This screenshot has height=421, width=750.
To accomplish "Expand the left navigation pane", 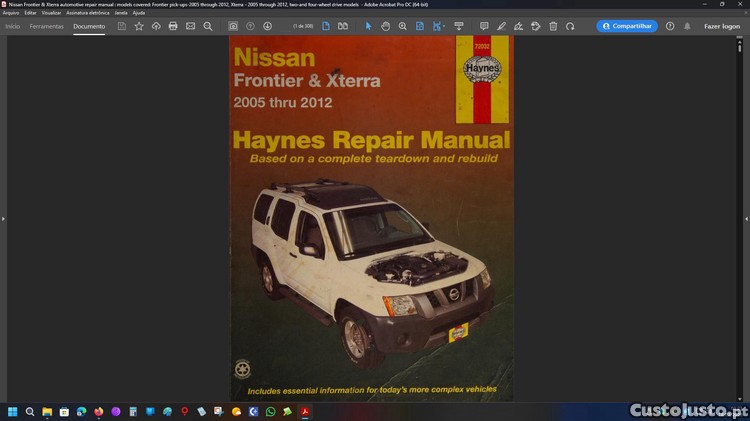I will (x=3, y=218).
